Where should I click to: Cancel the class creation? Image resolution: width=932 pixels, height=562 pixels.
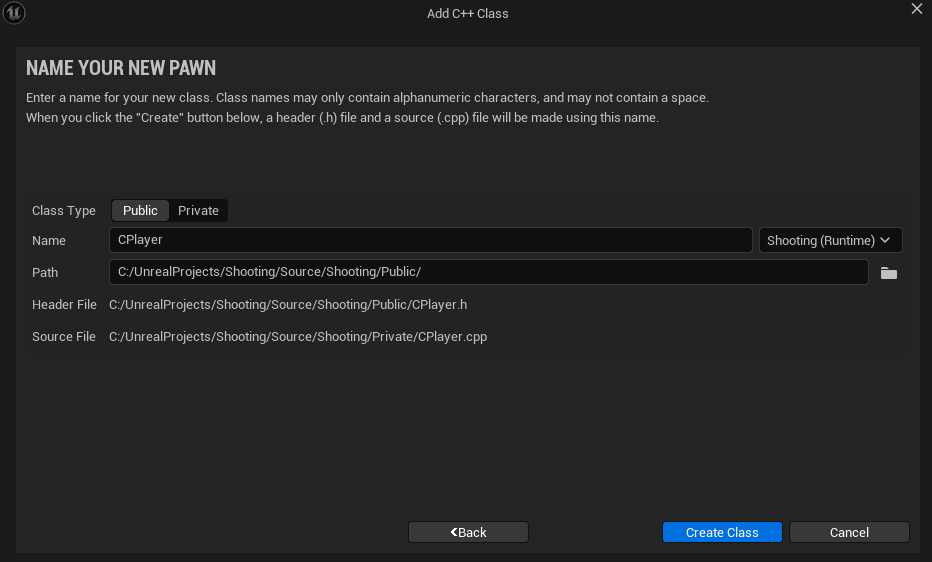coord(849,532)
